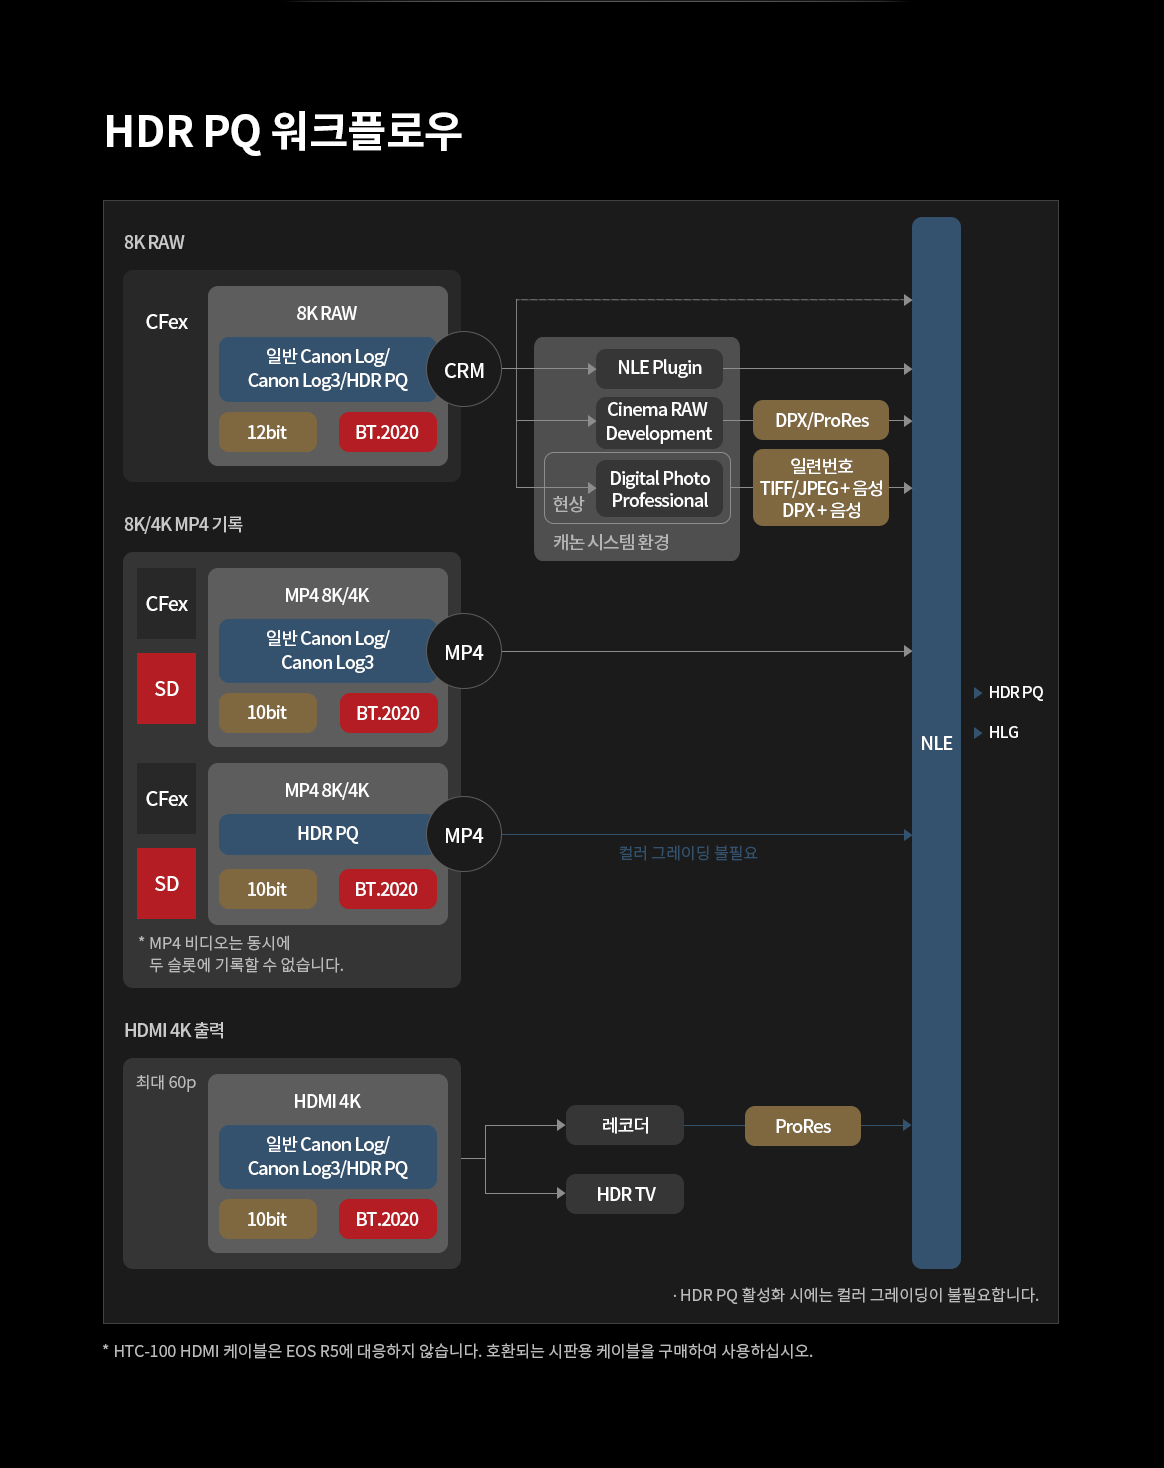Click the triangle arrow beside HLG
1164x1468 pixels.
tap(978, 732)
